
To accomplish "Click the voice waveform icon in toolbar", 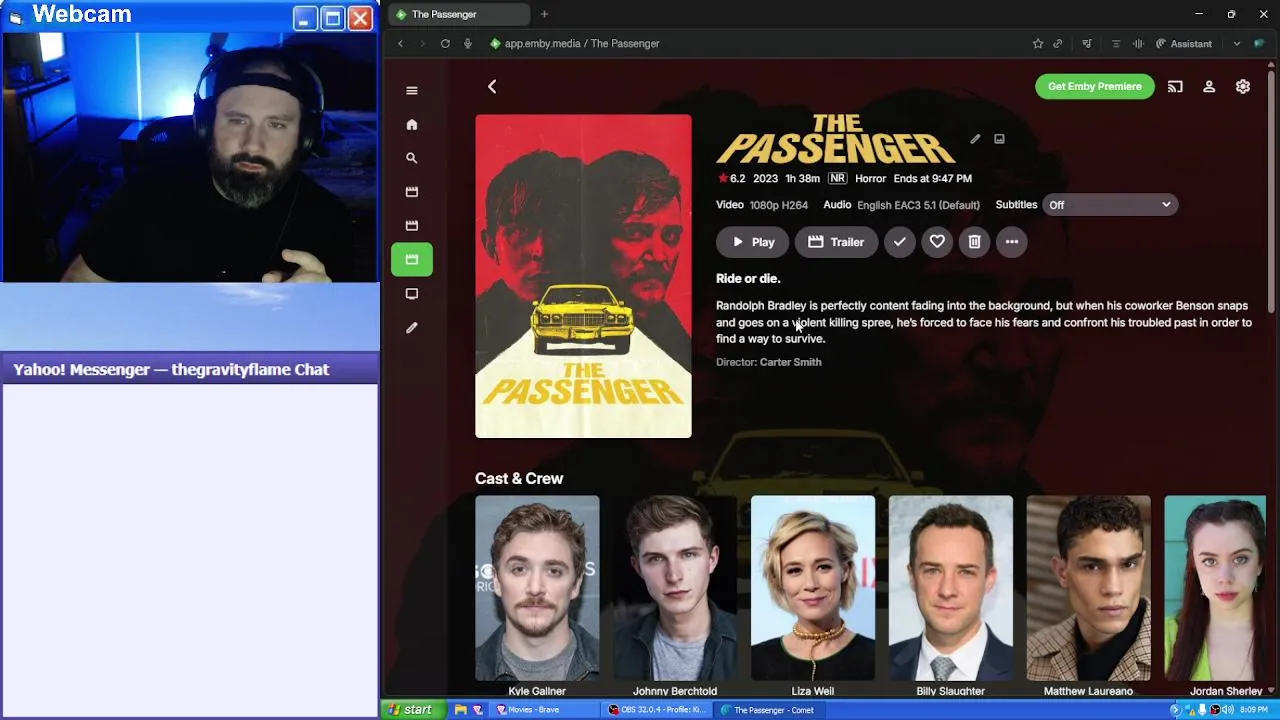I will (x=1138, y=44).
